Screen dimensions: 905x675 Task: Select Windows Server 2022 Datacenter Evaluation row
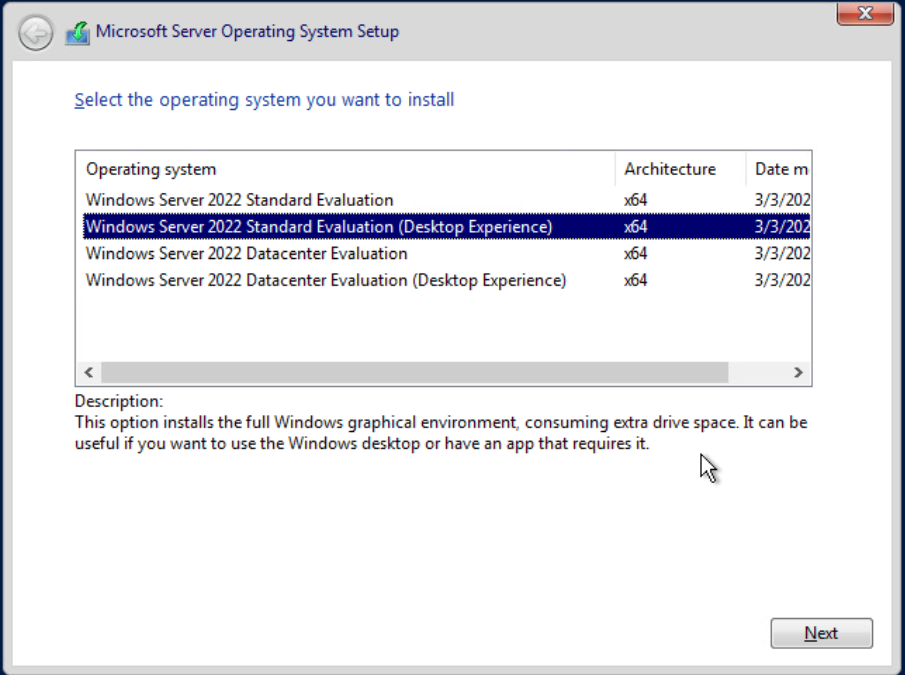447,254
